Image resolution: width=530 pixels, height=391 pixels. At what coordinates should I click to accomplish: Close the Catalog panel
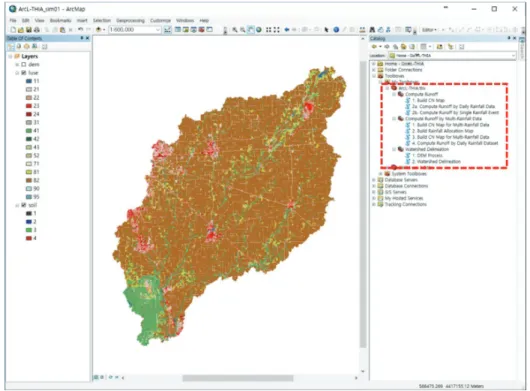point(515,39)
